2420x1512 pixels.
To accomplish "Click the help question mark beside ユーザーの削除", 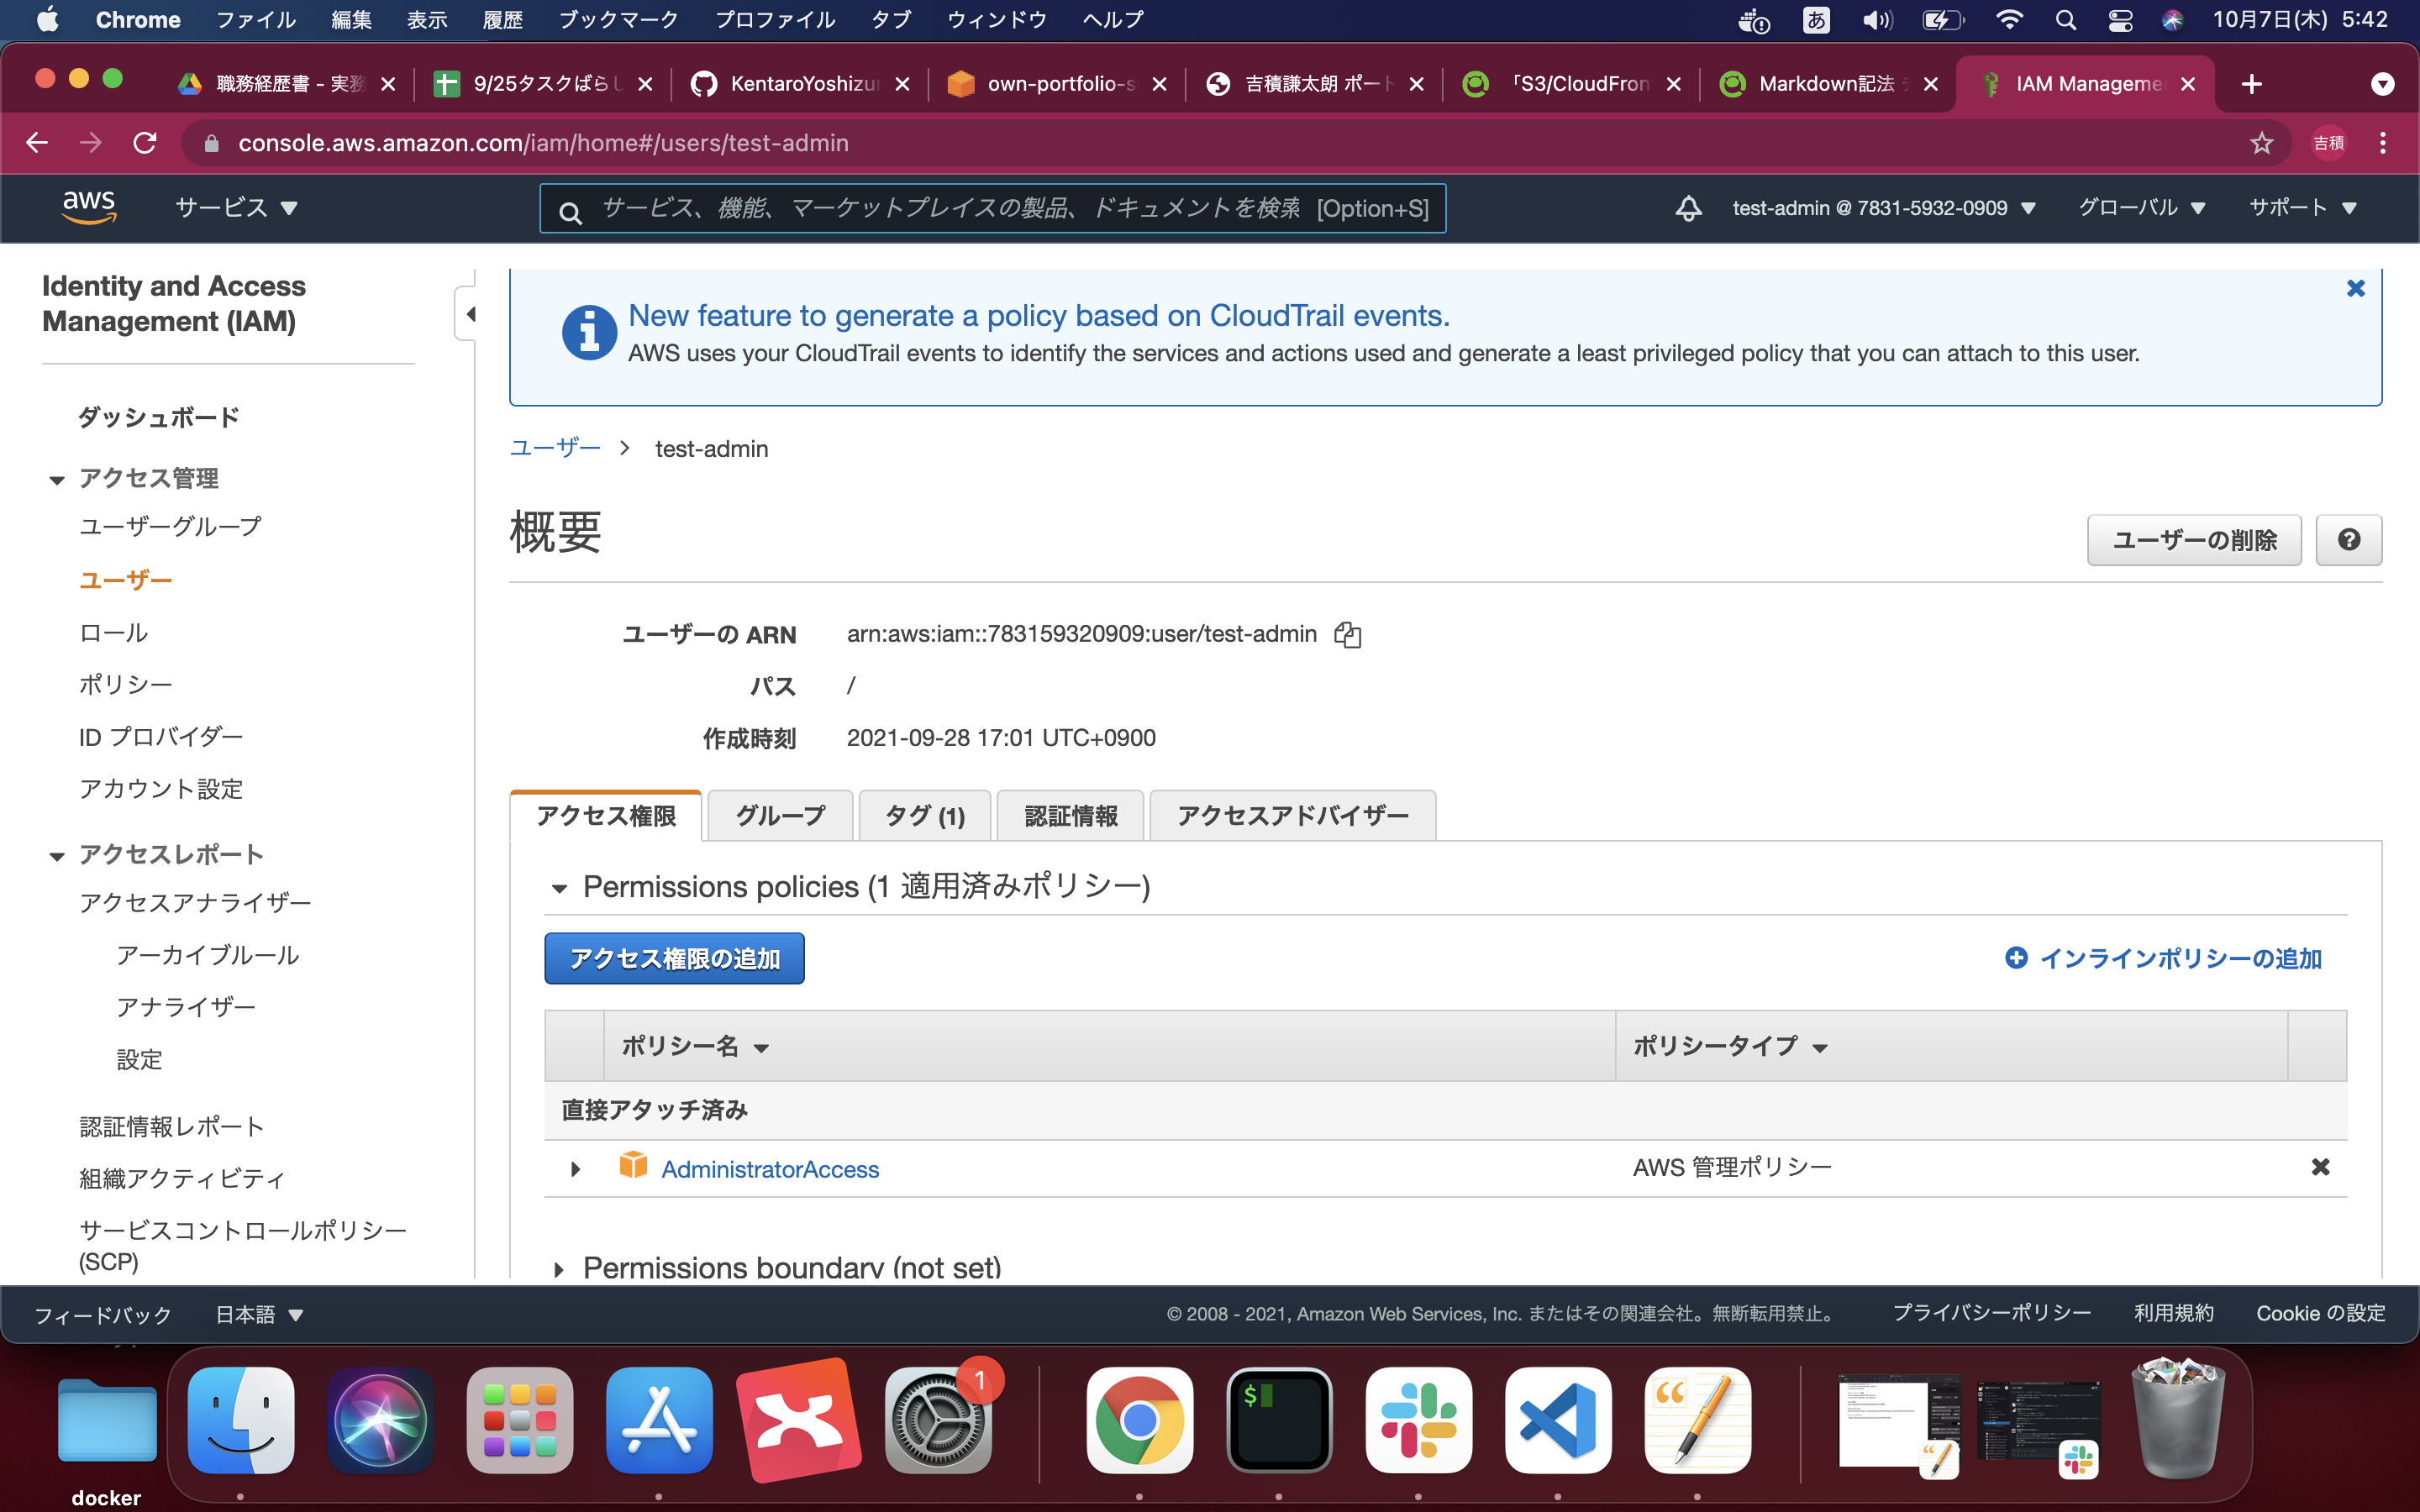I will pos(2349,540).
